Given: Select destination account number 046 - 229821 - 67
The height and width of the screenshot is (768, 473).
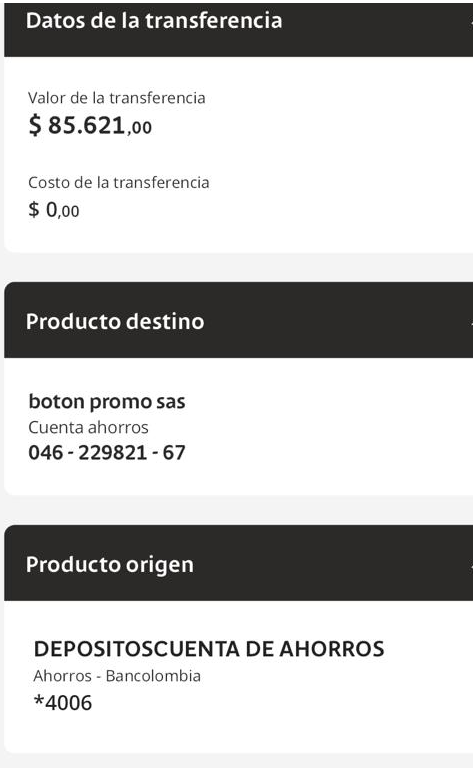Looking at the screenshot, I should point(107,453).
